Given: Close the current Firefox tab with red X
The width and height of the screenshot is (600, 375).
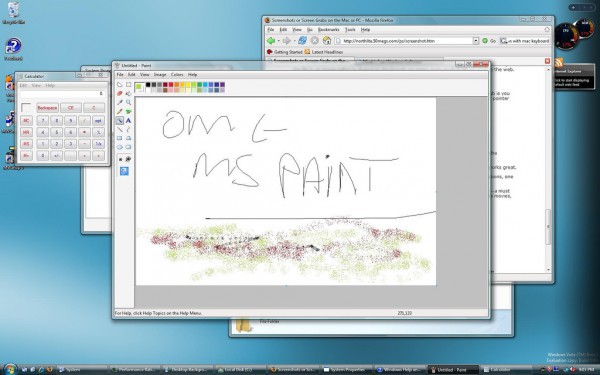Looking at the screenshot, I should (x=547, y=61).
